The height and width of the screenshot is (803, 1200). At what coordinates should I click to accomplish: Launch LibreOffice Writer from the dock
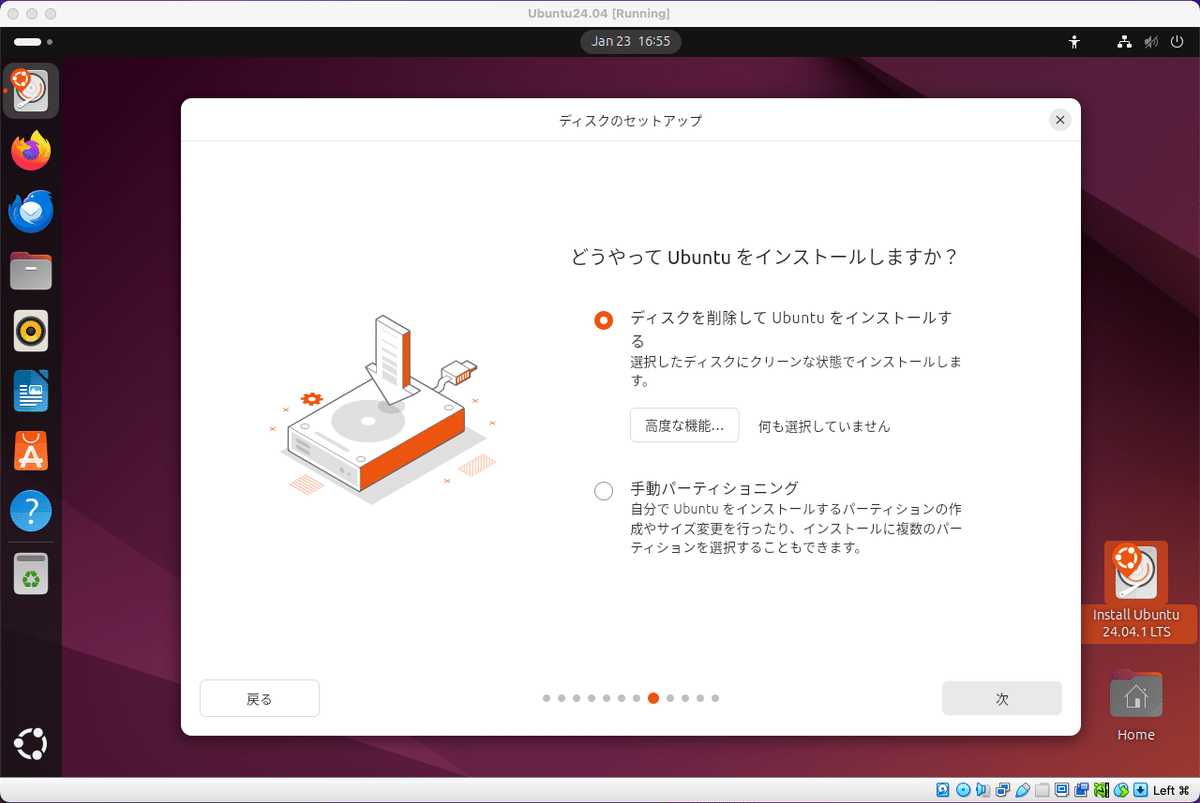31,391
